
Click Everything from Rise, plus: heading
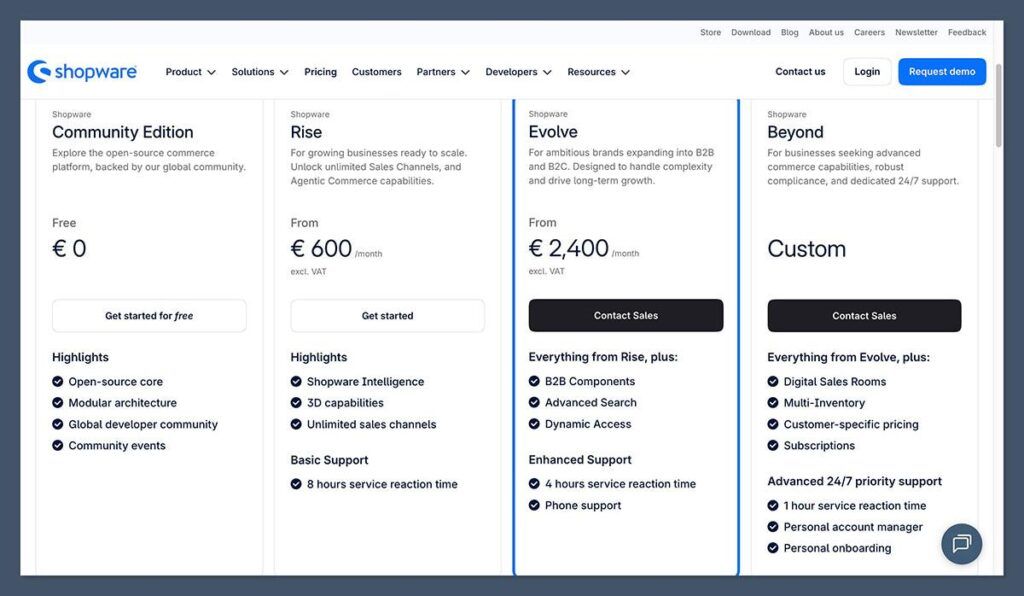coord(603,357)
